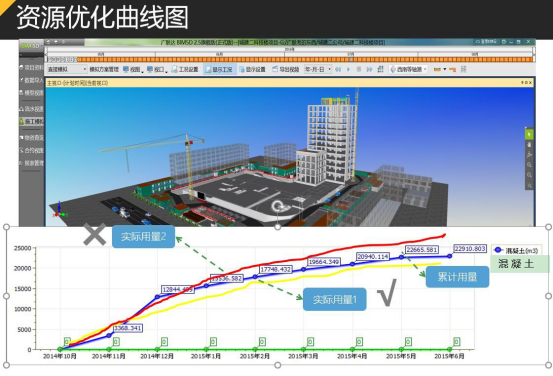Click the 17748.432 data label
This screenshot has width=553, height=376.
(x=276, y=269)
